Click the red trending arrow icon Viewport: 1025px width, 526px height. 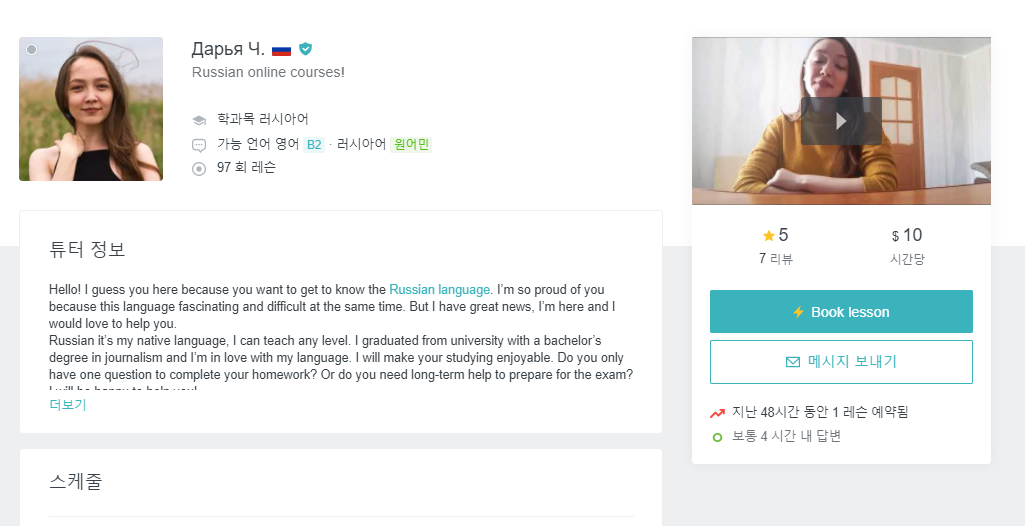coord(717,413)
